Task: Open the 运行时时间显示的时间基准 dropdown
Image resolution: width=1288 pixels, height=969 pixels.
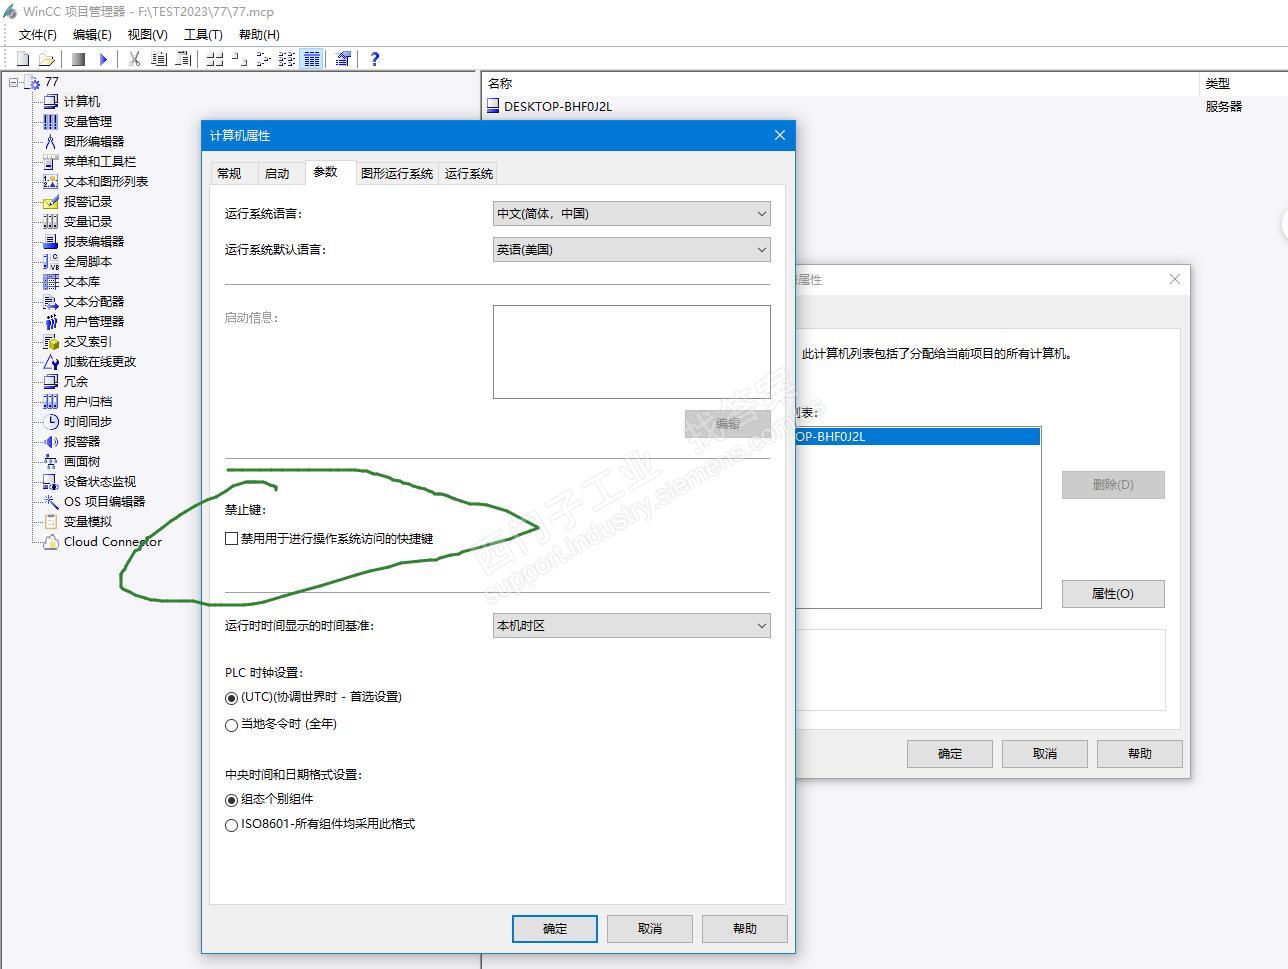Action: 632,625
